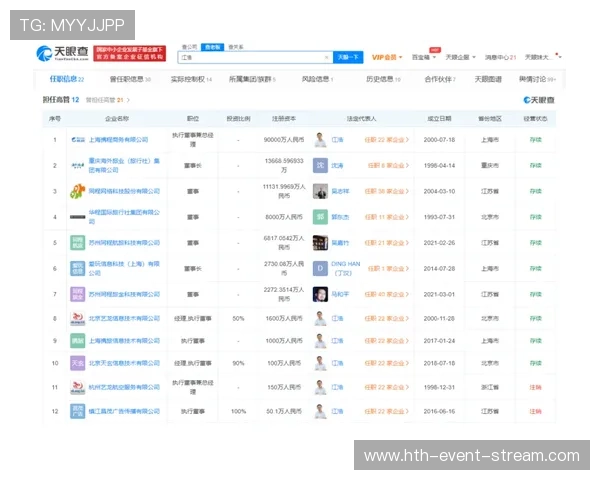The image size is (600, 480).
Task: Click the blue square logo in row 6
Action: click(x=78, y=268)
